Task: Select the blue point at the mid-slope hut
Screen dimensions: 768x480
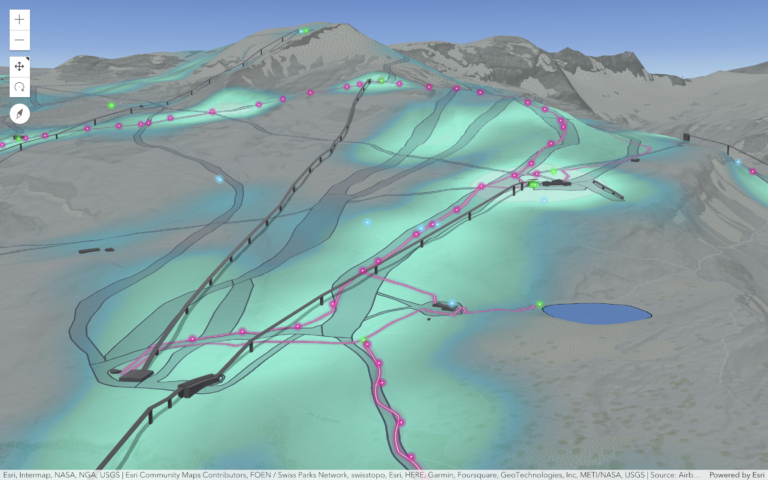Action: 452,302
